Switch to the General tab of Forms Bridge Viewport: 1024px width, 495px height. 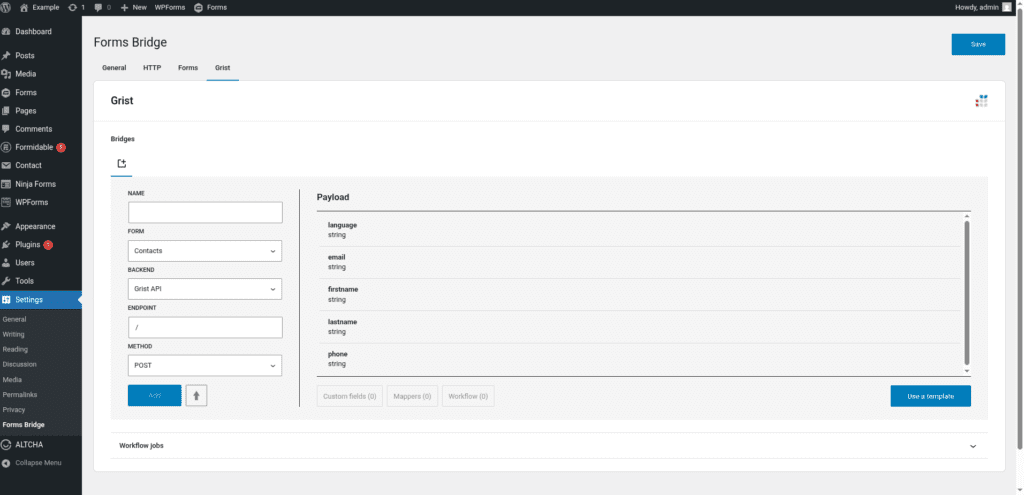[x=114, y=67]
